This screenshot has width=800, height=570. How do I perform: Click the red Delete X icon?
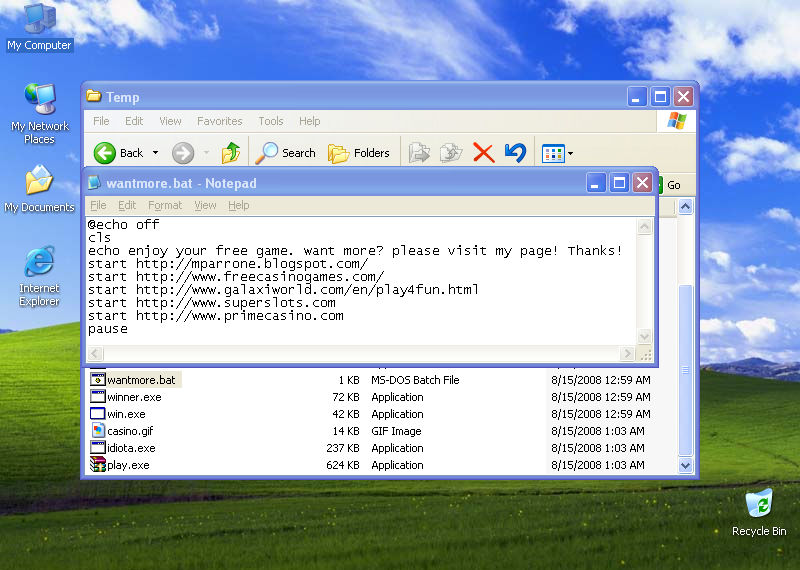483,153
